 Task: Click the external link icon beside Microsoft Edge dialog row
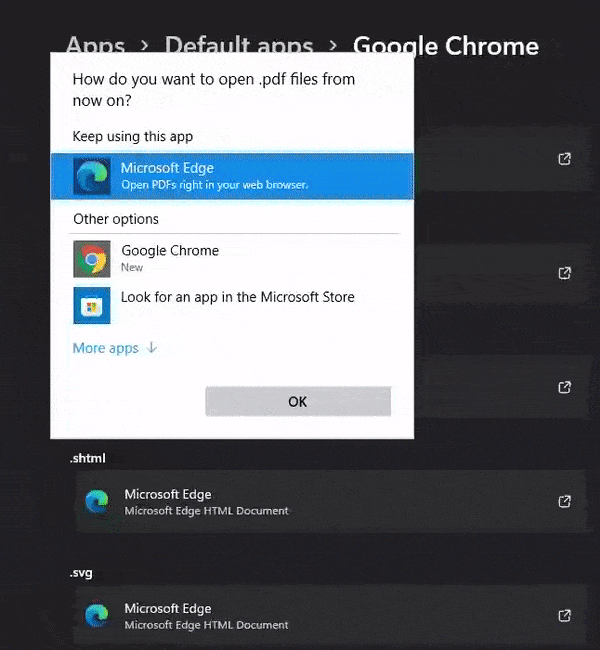tap(564, 159)
